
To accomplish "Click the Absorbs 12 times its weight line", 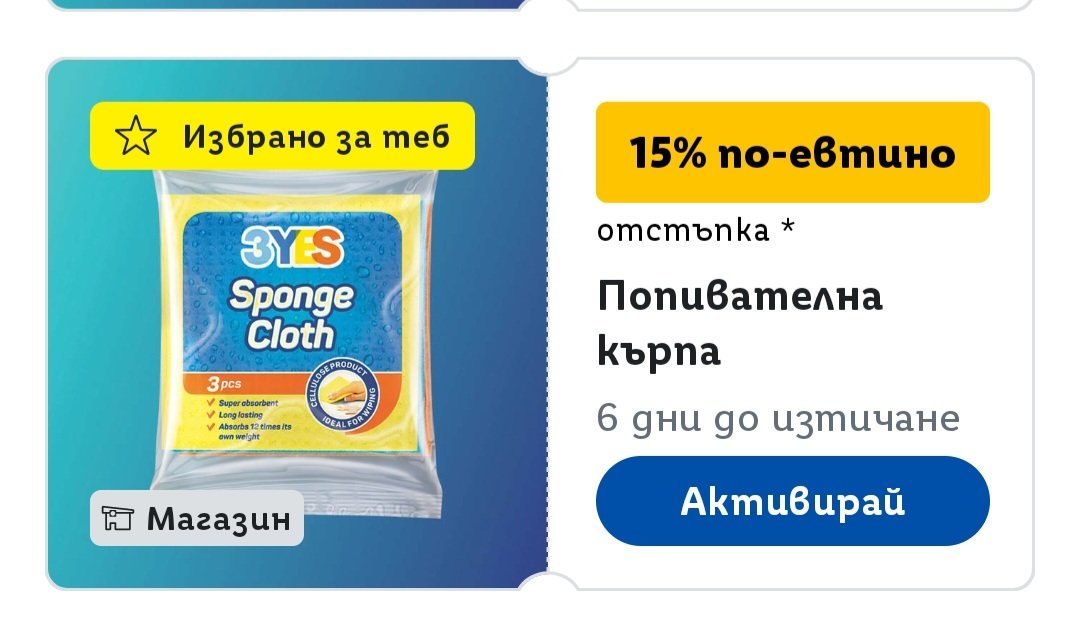I will click(249, 431).
